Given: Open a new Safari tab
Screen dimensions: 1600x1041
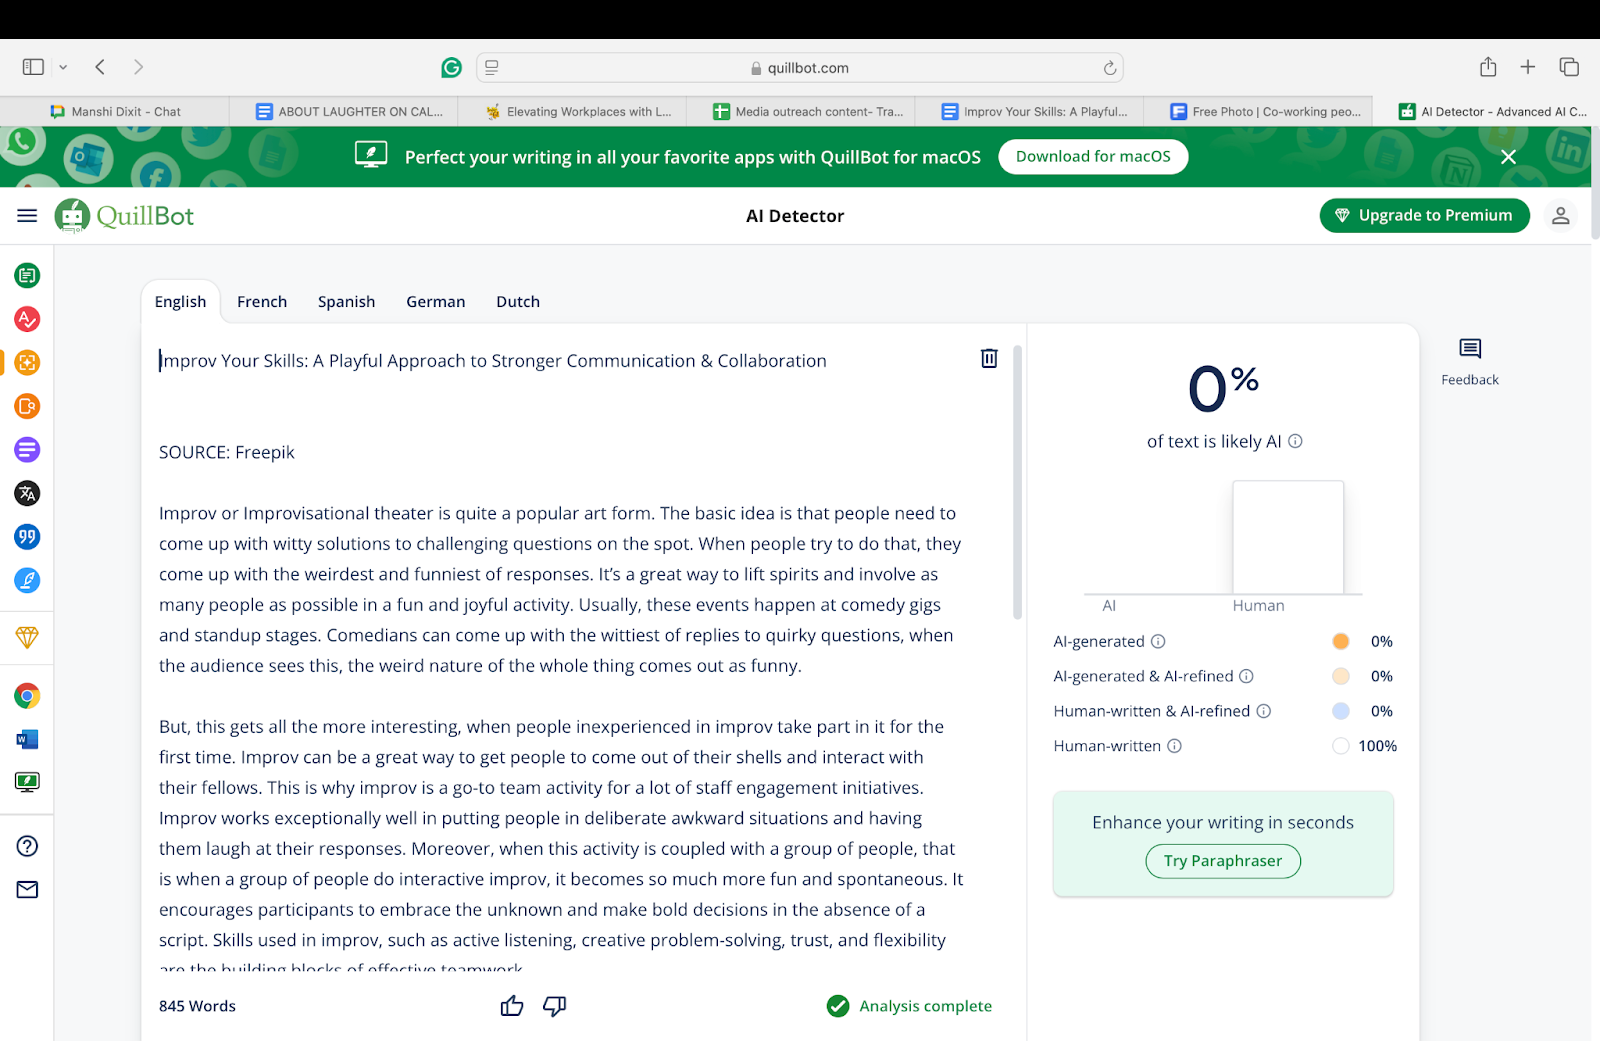Looking at the screenshot, I should (x=1528, y=67).
